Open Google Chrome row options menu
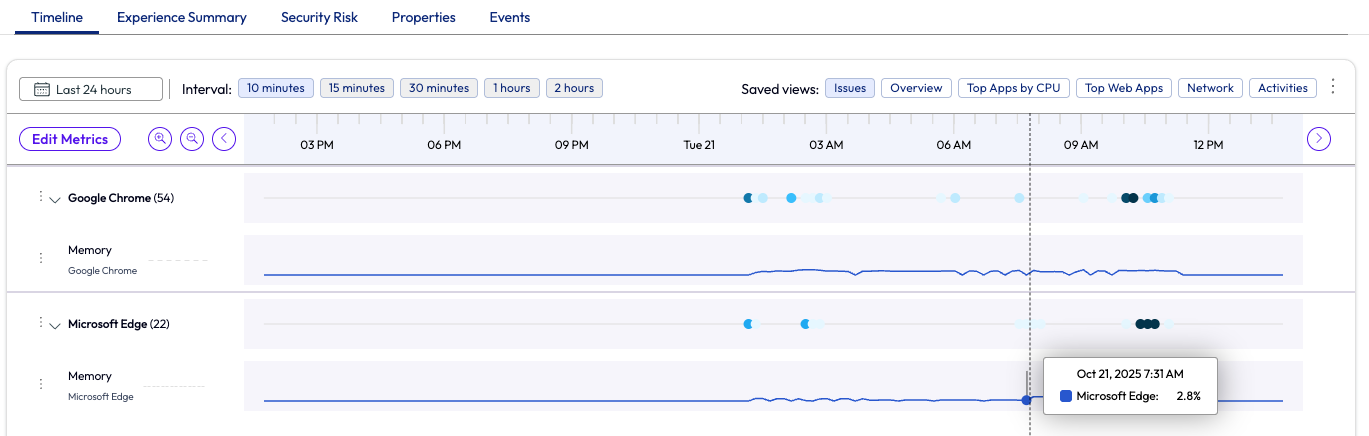The image size is (1369, 436). pyautogui.click(x=41, y=197)
